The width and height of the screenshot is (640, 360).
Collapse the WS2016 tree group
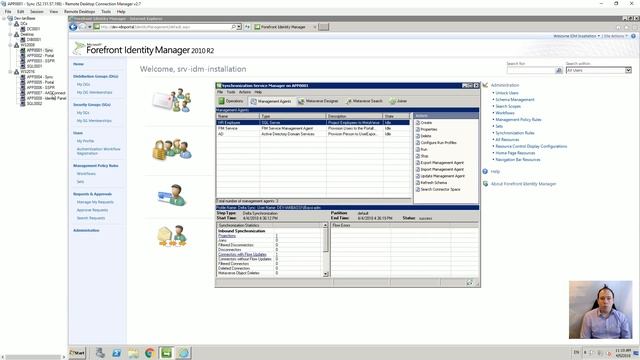(11, 71)
